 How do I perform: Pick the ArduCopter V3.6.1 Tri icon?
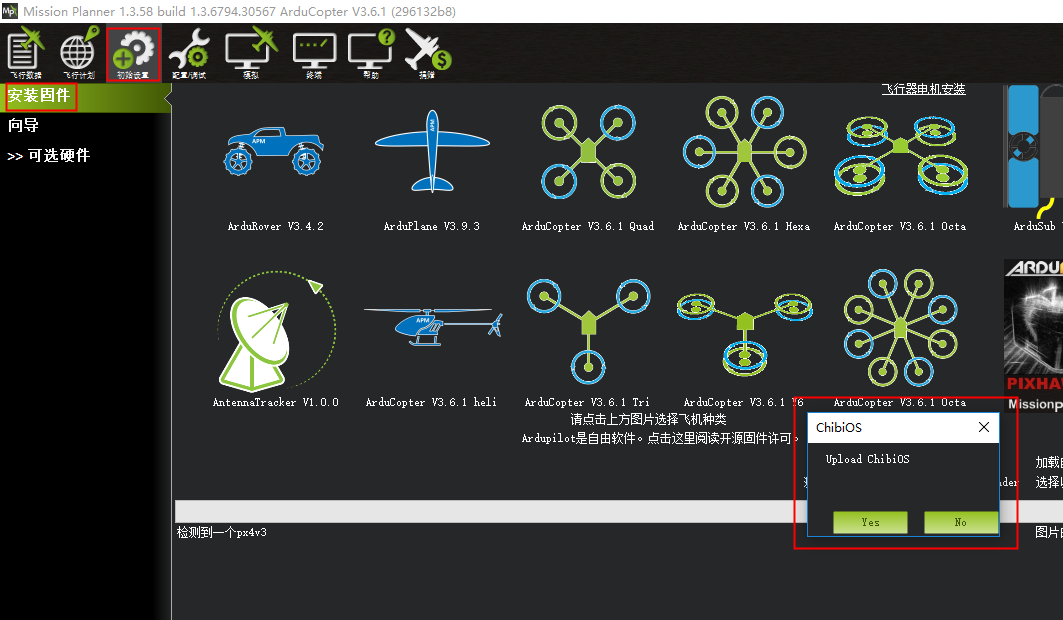(x=588, y=331)
